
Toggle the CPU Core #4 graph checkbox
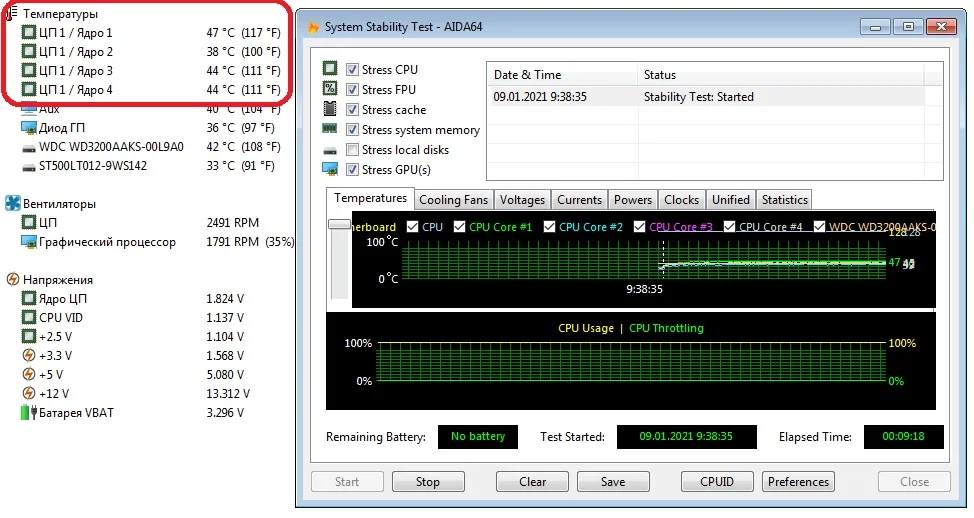coord(729,227)
